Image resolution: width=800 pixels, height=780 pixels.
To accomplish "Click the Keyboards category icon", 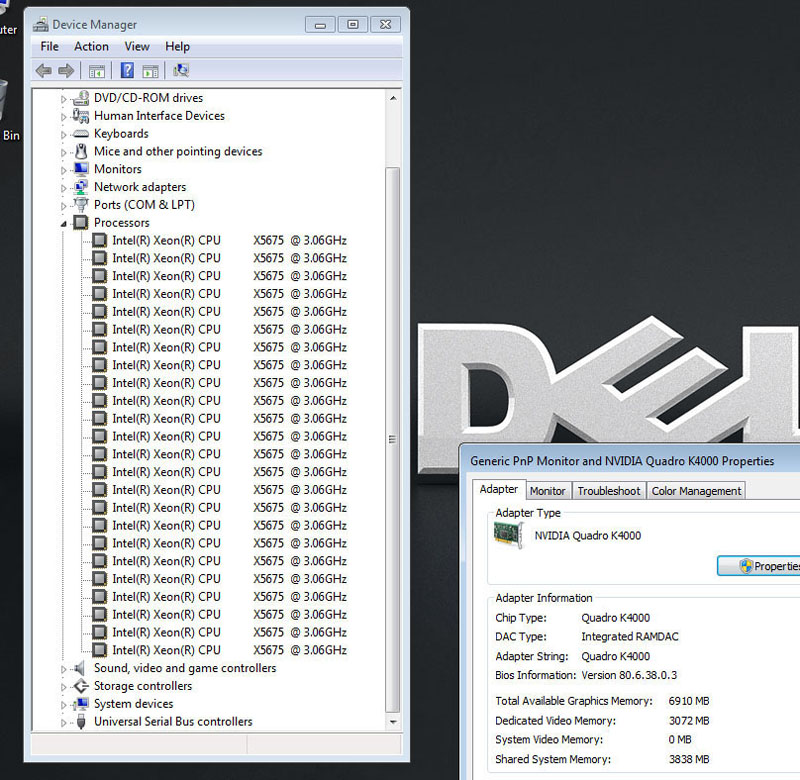I will click(x=81, y=134).
